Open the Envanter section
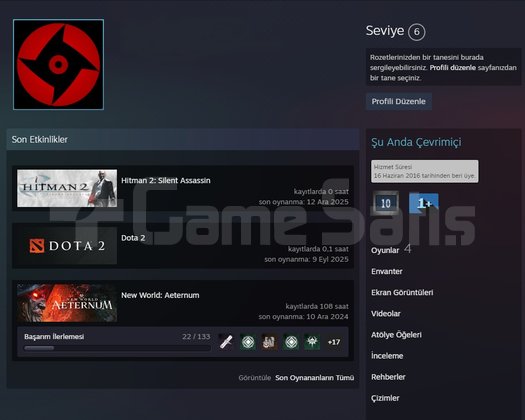This screenshot has height=420, width=525. 387,271
